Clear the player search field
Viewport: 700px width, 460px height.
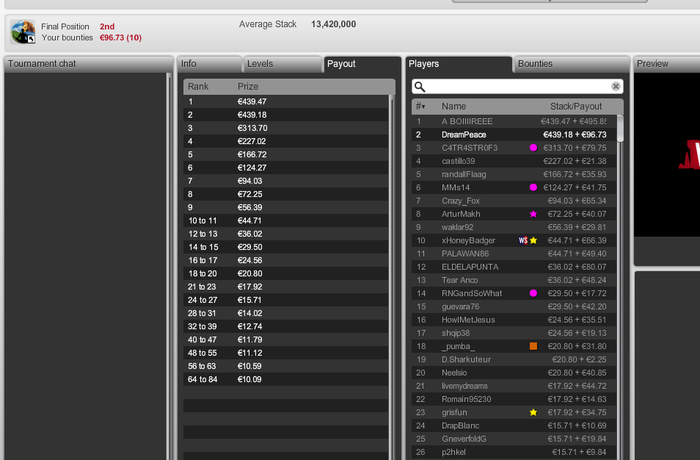pos(616,86)
